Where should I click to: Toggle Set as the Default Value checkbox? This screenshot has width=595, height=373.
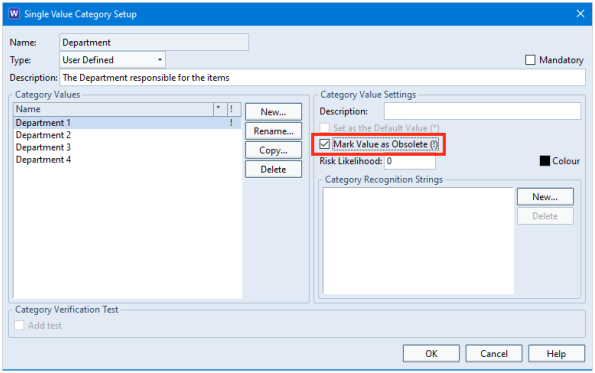click(x=324, y=128)
